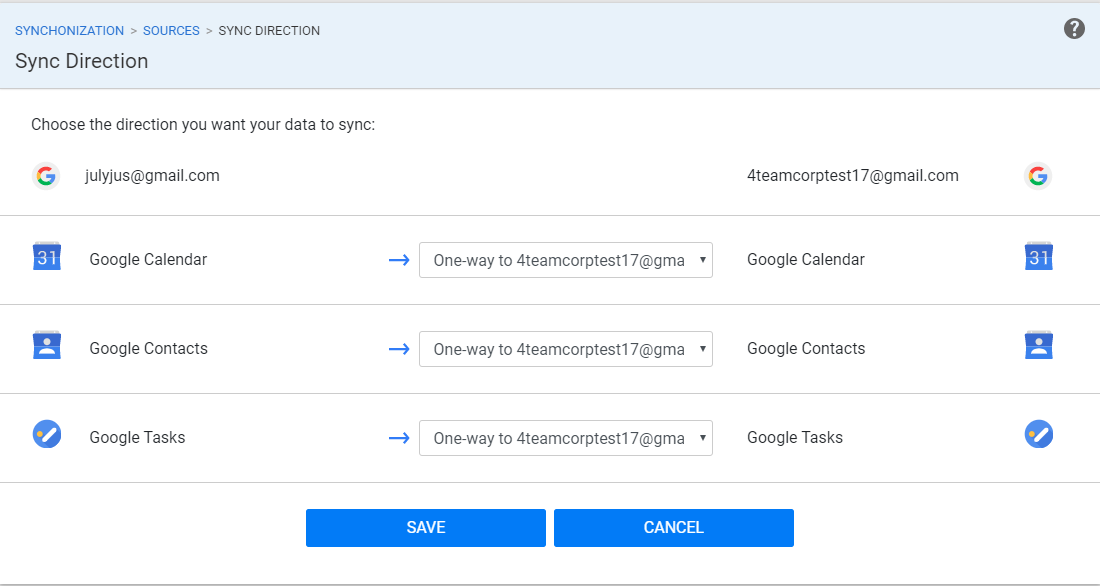
Task: Click the right Google Calendar icon
Action: [1039, 257]
